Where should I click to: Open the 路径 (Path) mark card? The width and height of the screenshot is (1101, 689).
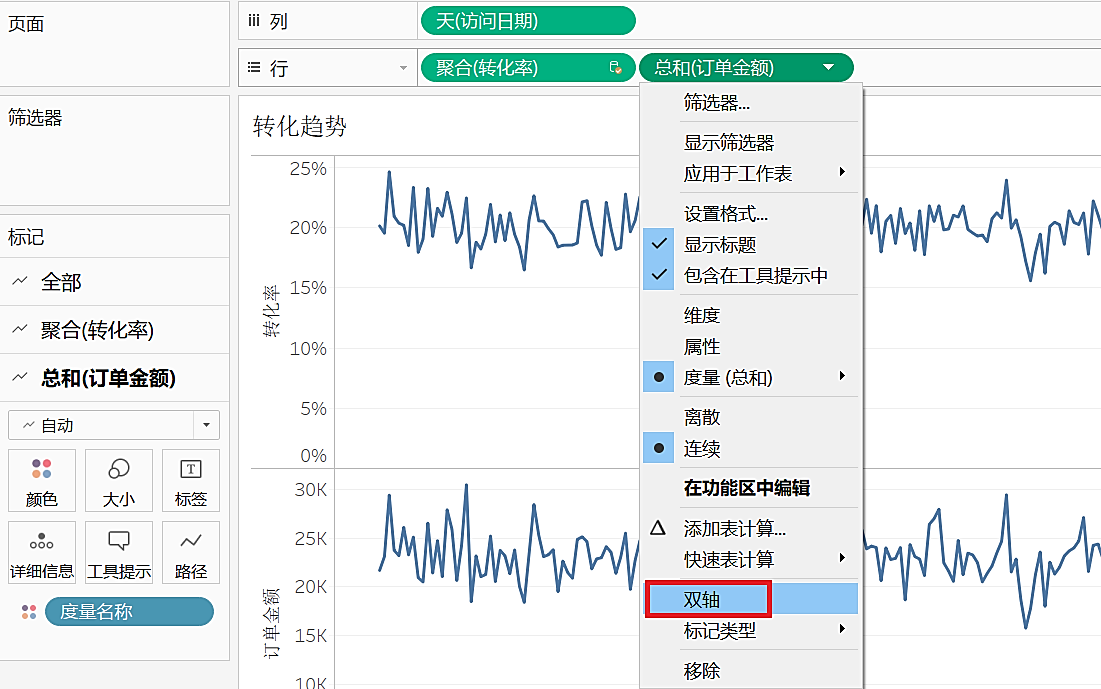coord(190,553)
